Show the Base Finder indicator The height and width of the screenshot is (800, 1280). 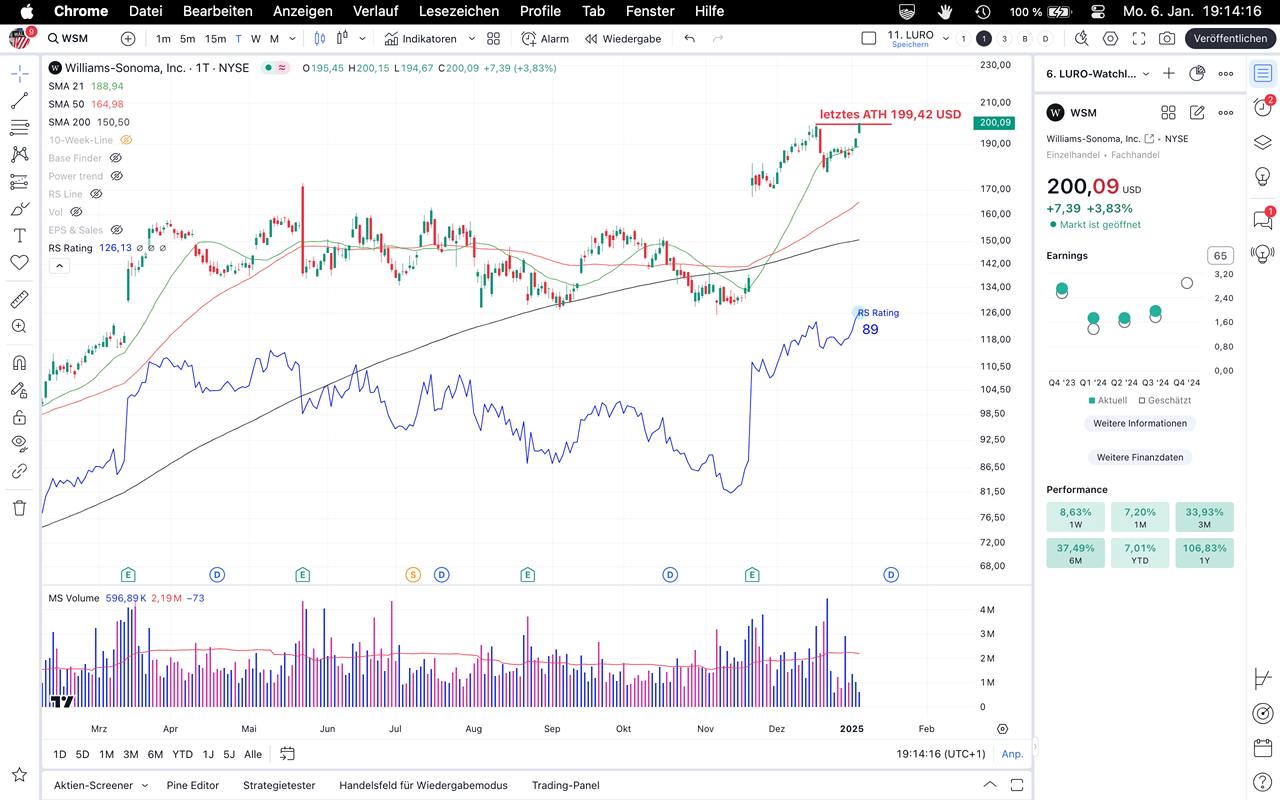click(x=115, y=158)
